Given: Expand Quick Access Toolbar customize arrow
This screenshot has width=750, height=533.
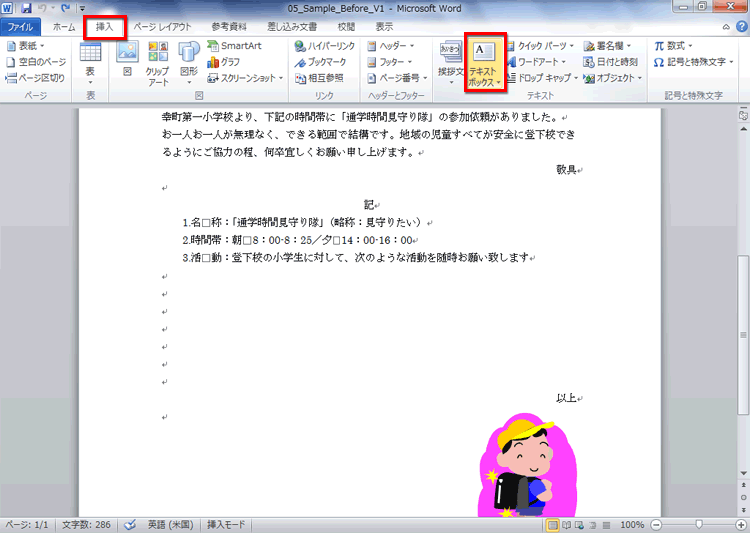Looking at the screenshot, I should coord(82,9).
